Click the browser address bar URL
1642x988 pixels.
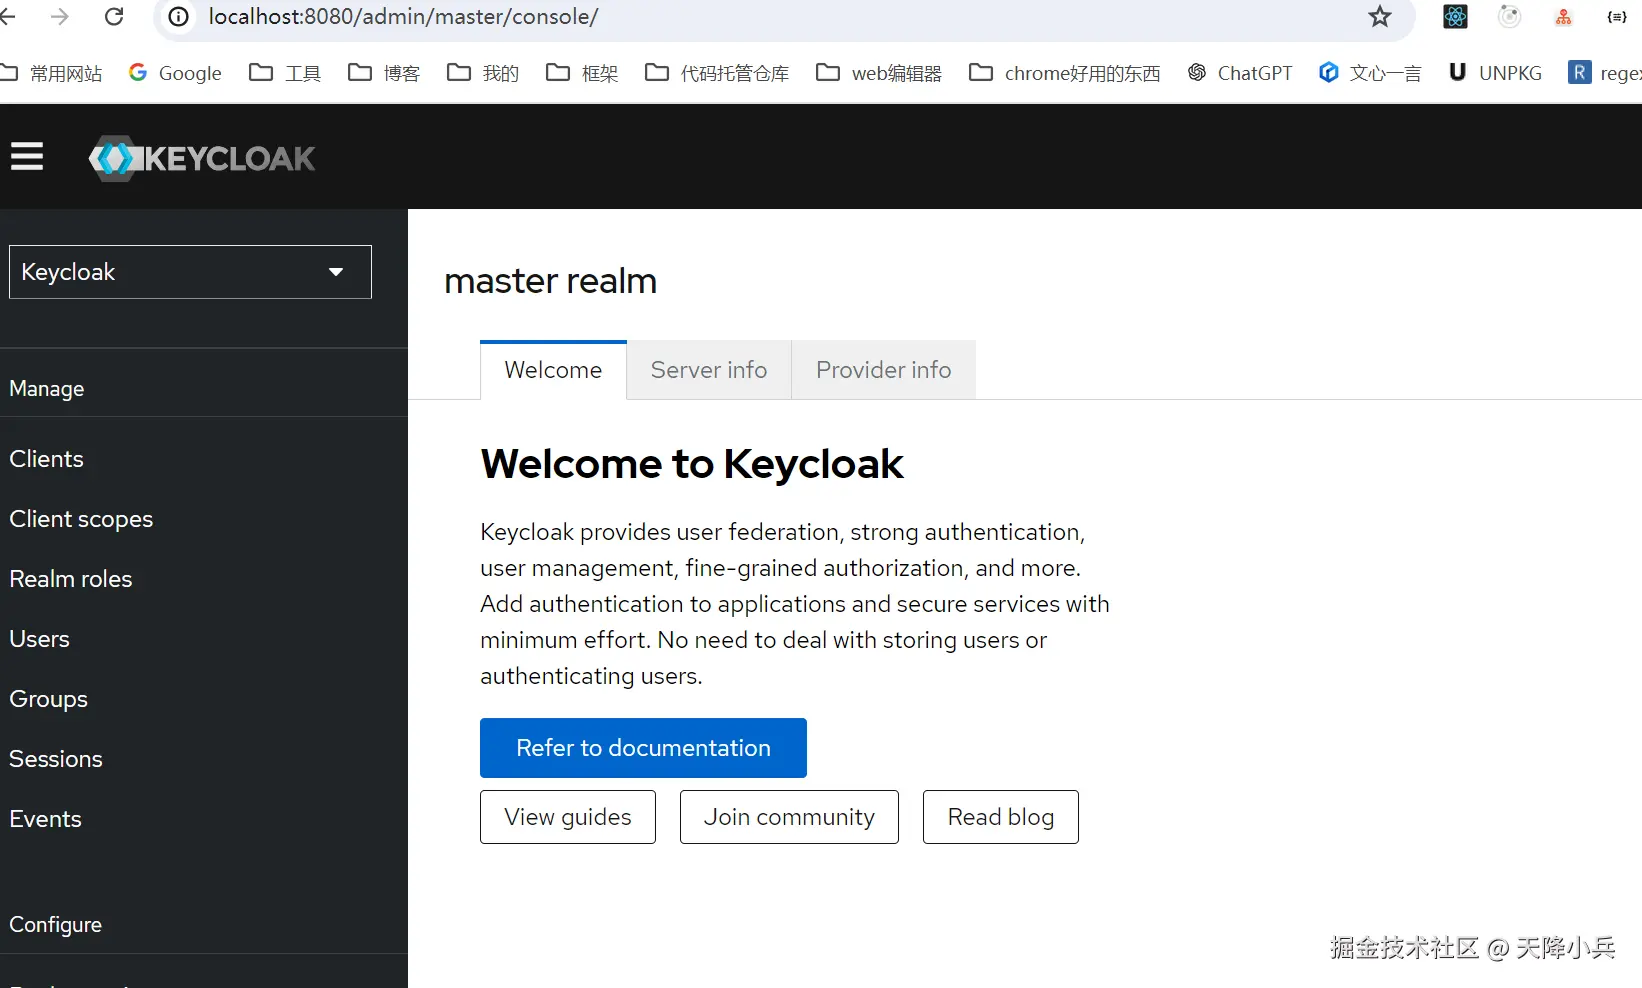click(403, 17)
